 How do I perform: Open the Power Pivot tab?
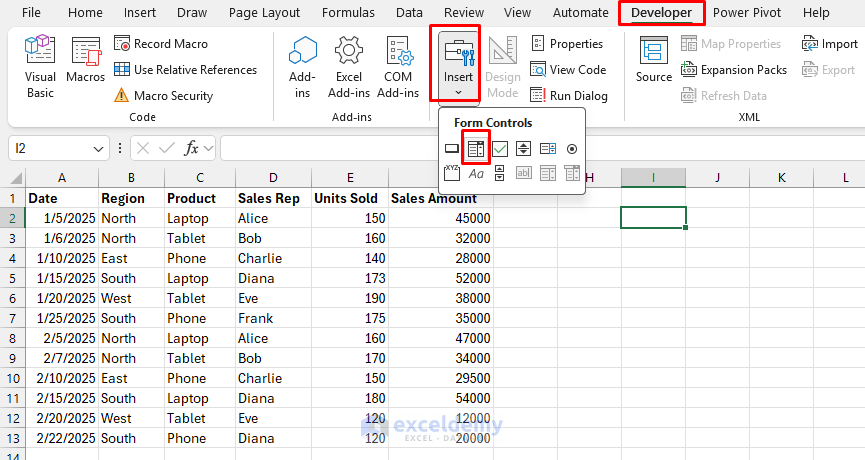pos(747,12)
